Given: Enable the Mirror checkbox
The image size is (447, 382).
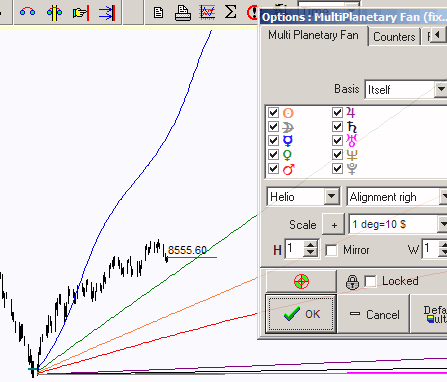Looking at the screenshot, I should point(331,250).
